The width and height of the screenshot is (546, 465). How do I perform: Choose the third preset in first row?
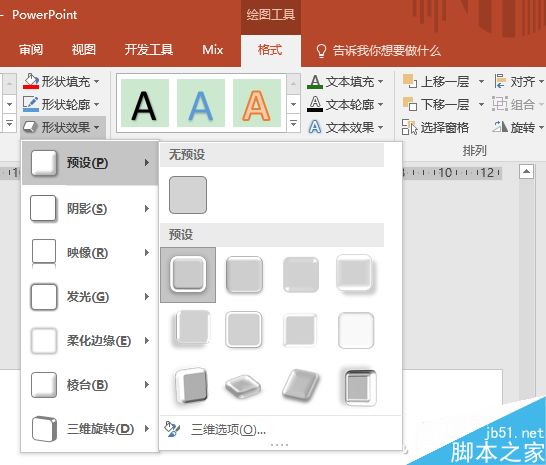[x=301, y=275]
